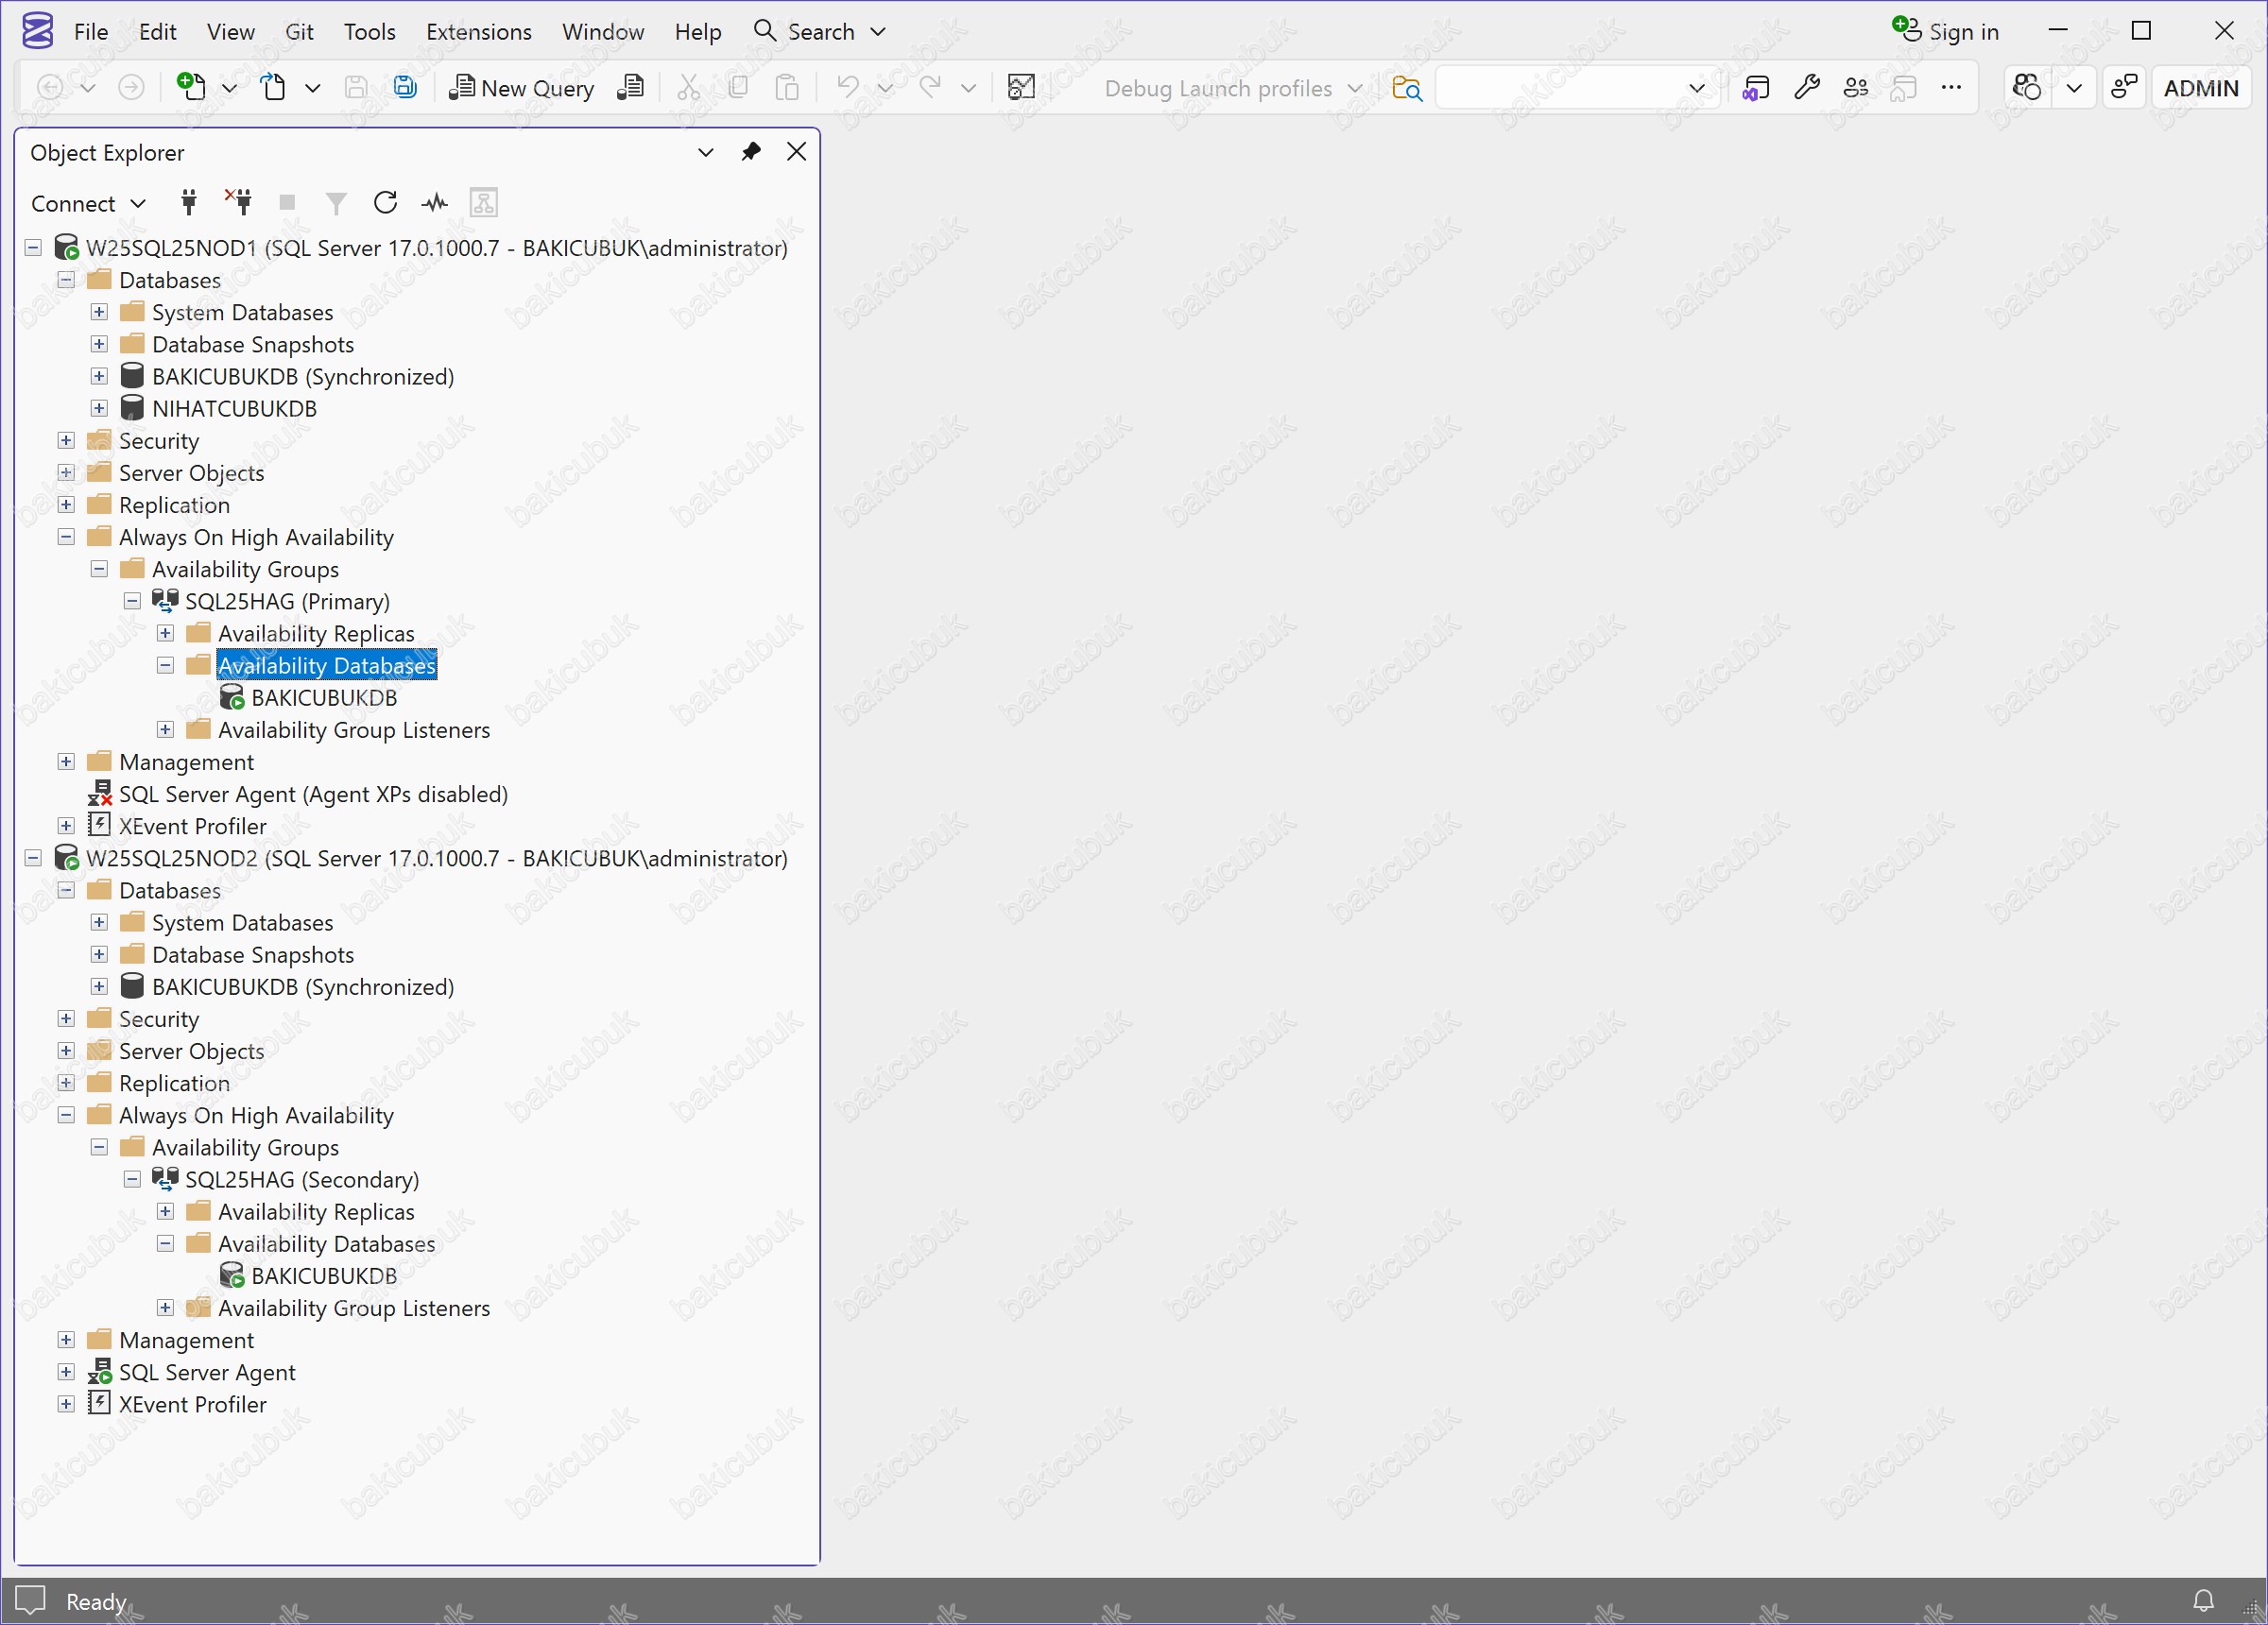Open the Connect dropdown in Object Explorer
This screenshot has height=1625, width=2268.
[88, 203]
